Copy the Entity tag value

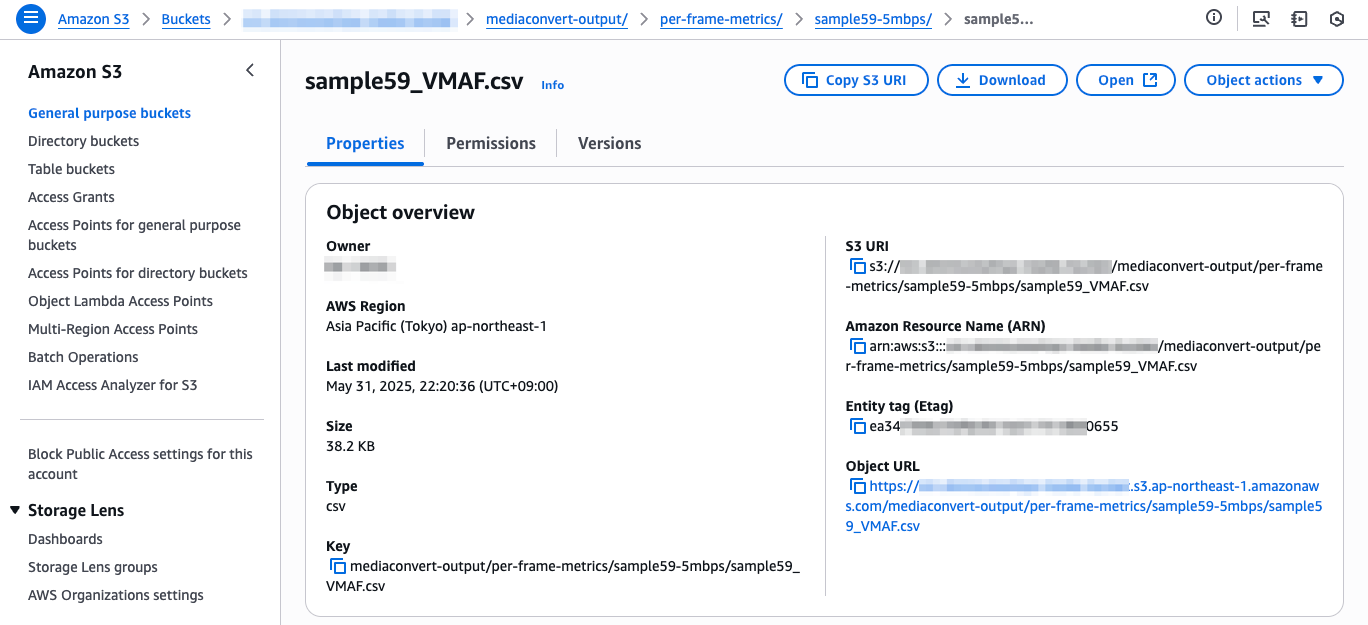tap(857, 427)
